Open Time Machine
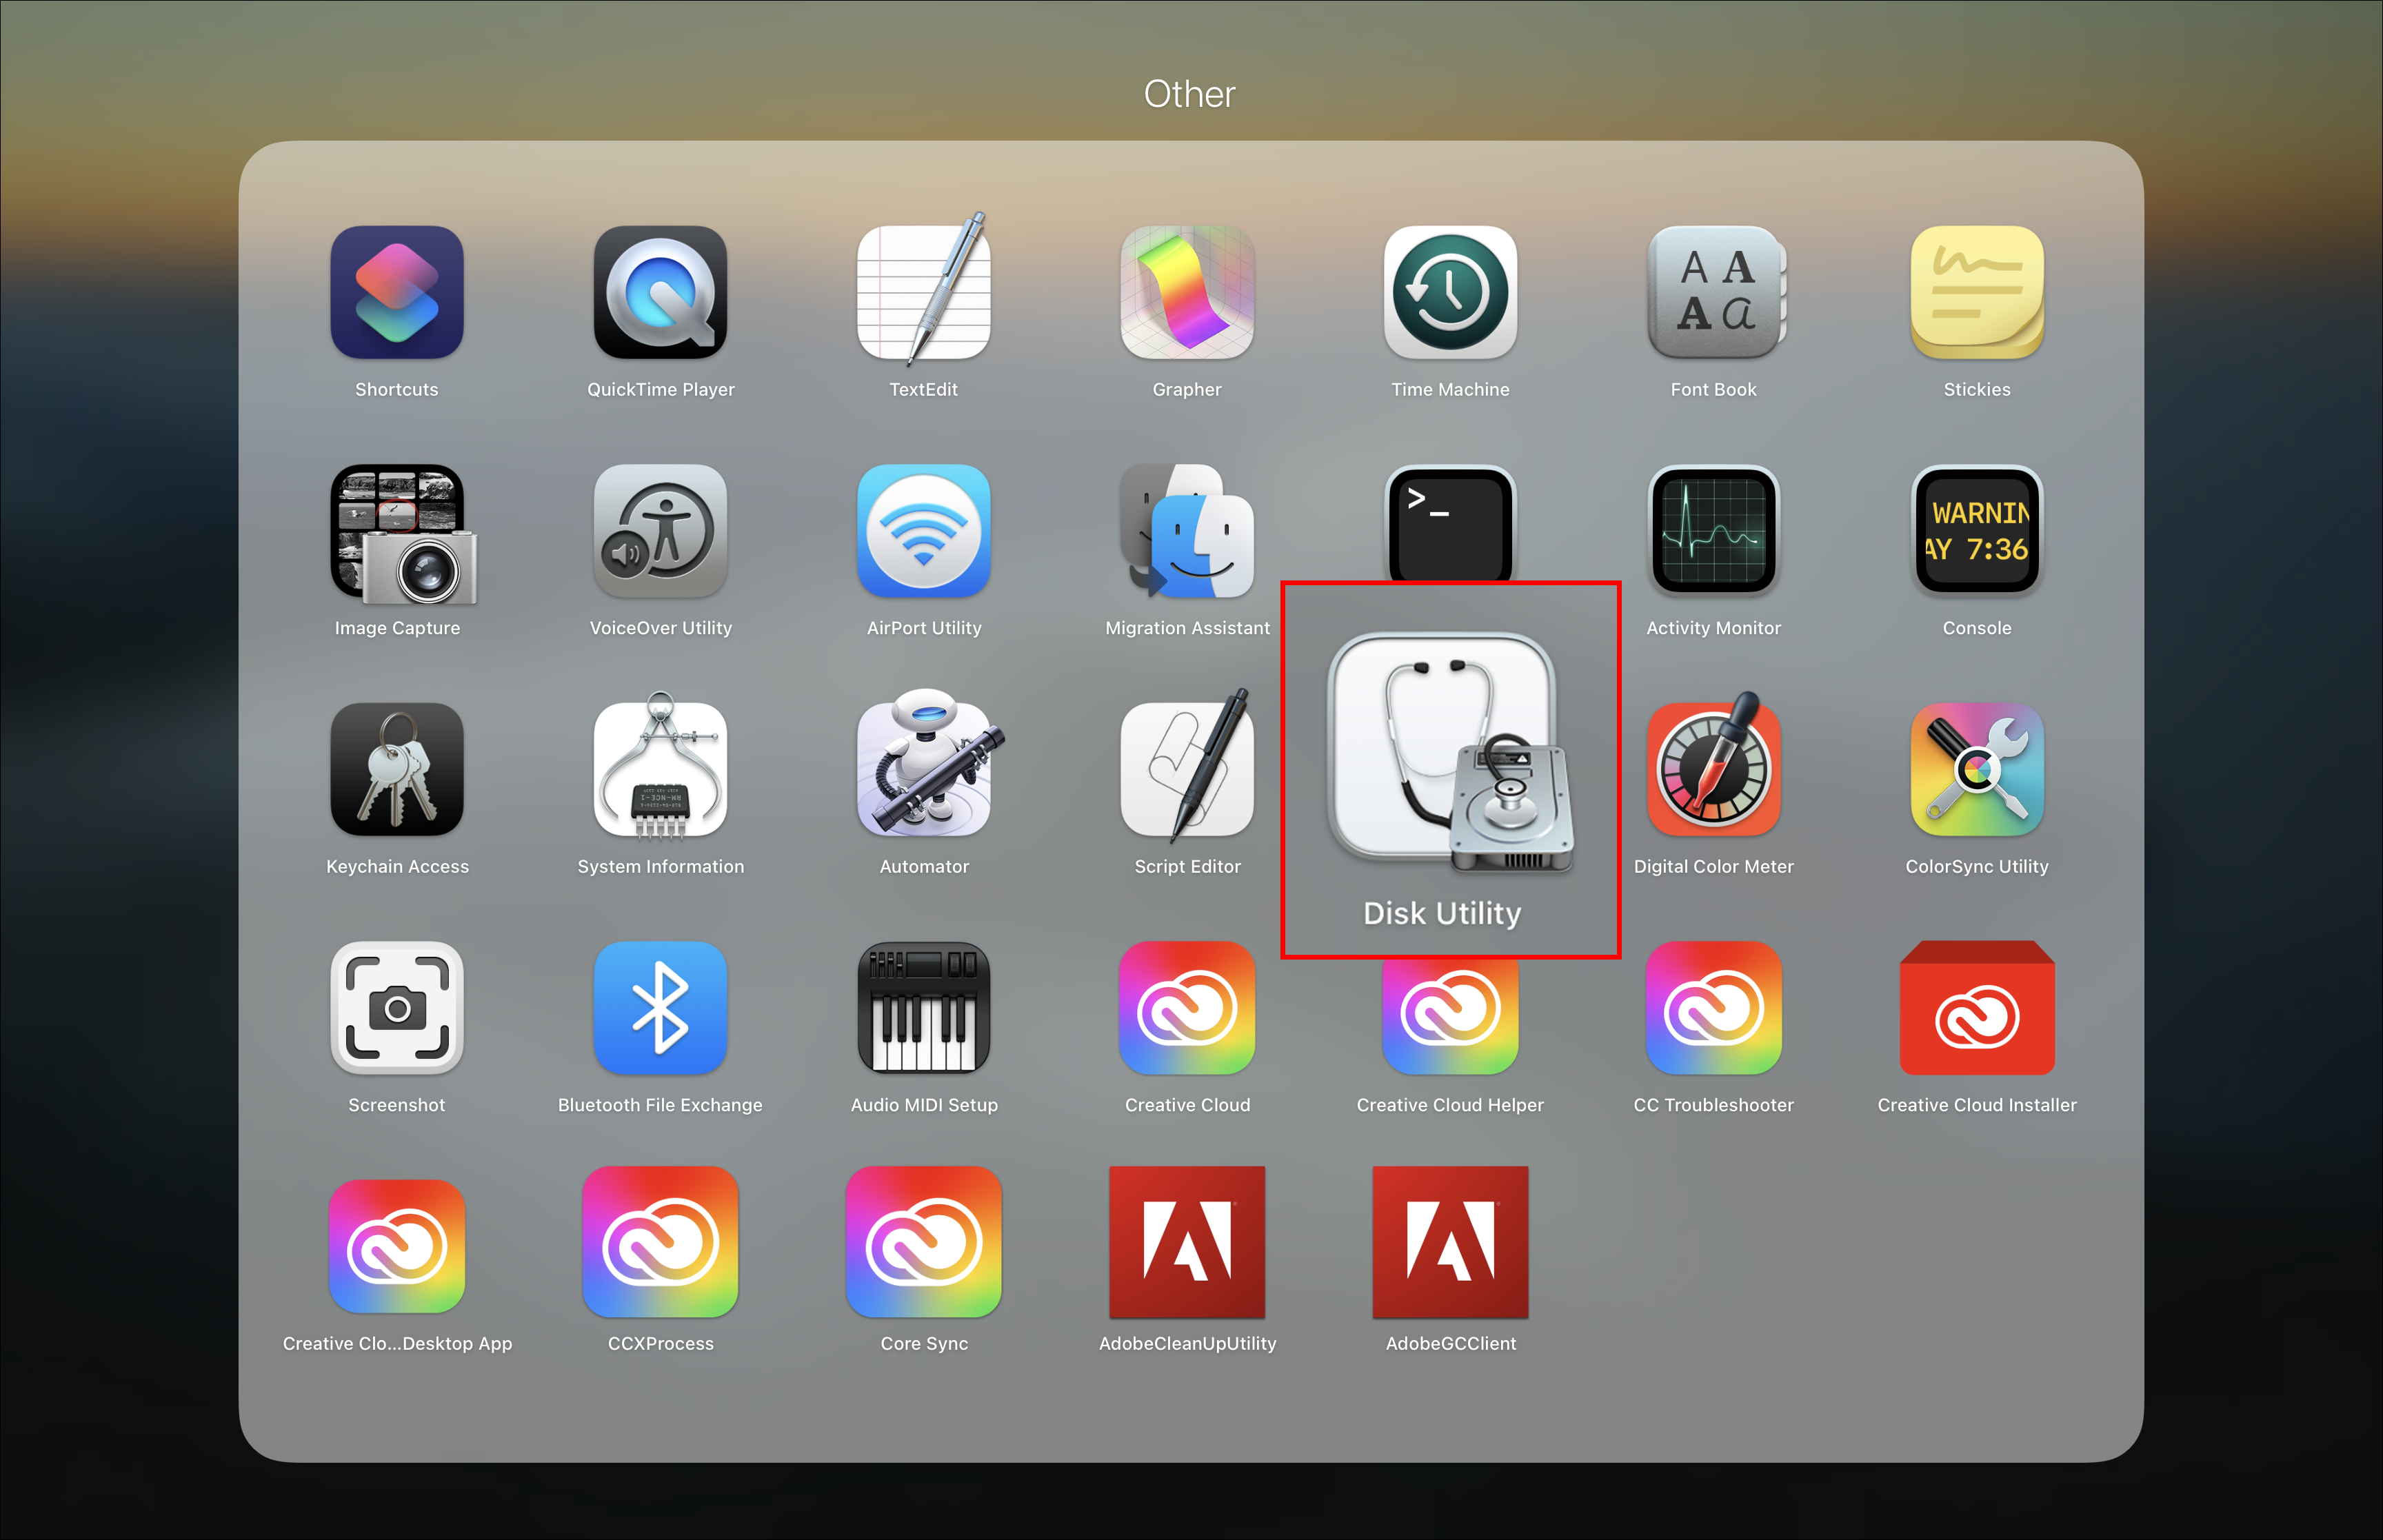The width and height of the screenshot is (2383, 1540). tap(1449, 292)
